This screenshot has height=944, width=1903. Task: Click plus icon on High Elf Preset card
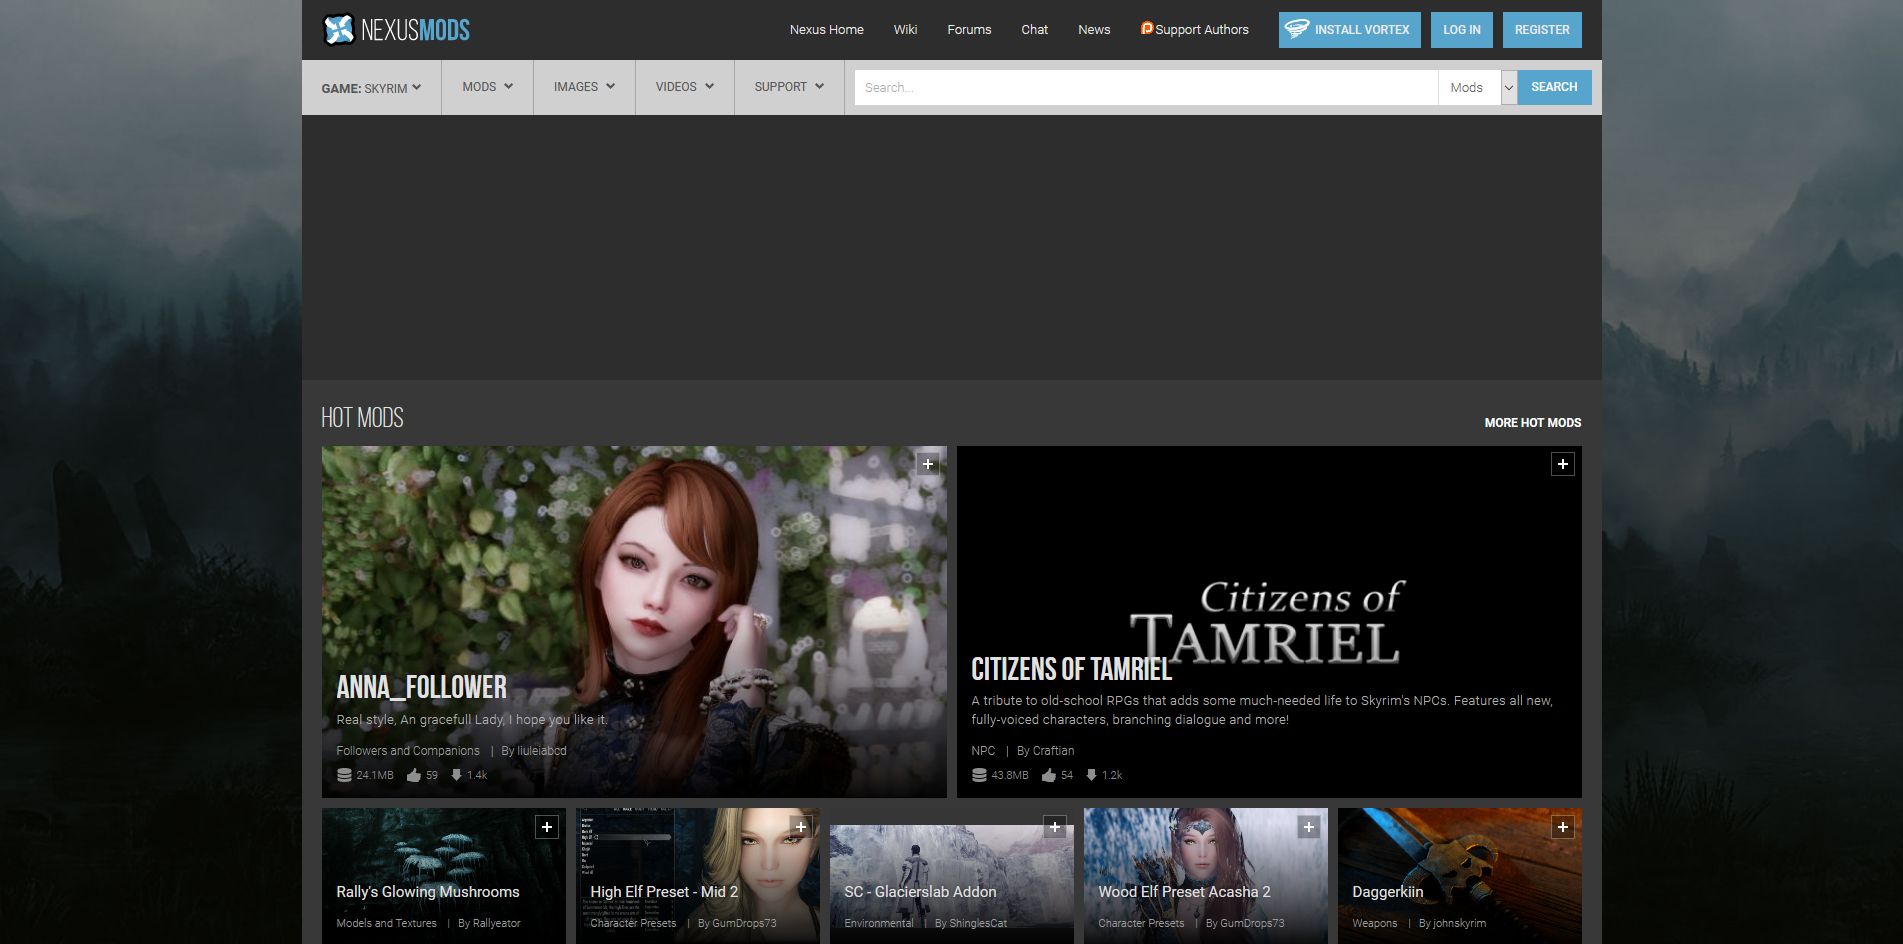click(800, 827)
